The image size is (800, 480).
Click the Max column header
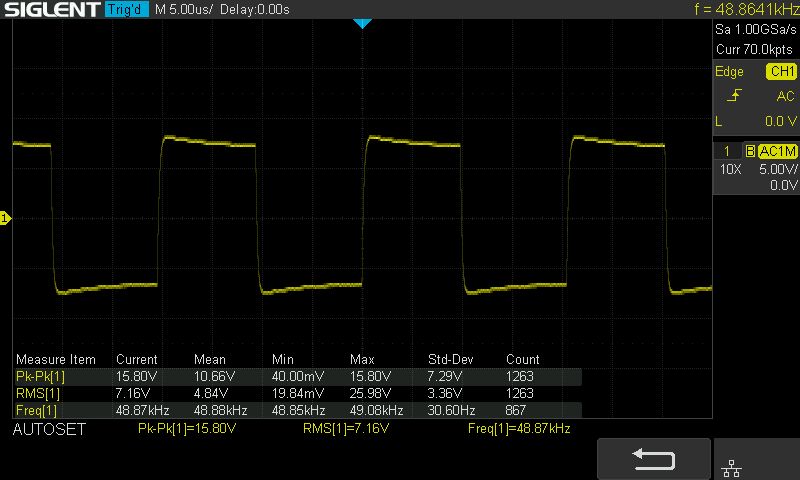coord(362,359)
